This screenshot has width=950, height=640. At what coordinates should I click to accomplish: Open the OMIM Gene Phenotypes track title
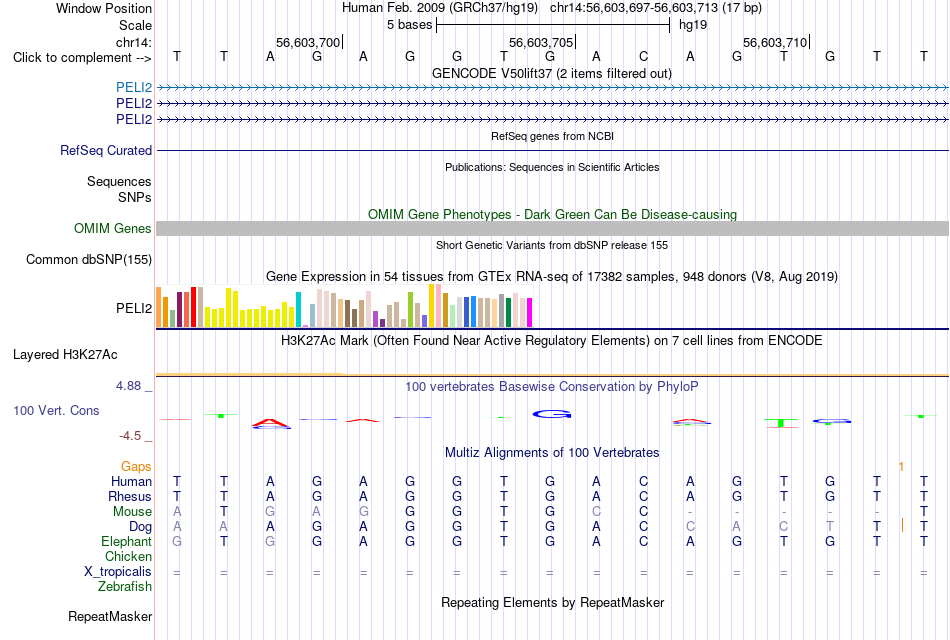tap(552, 214)
